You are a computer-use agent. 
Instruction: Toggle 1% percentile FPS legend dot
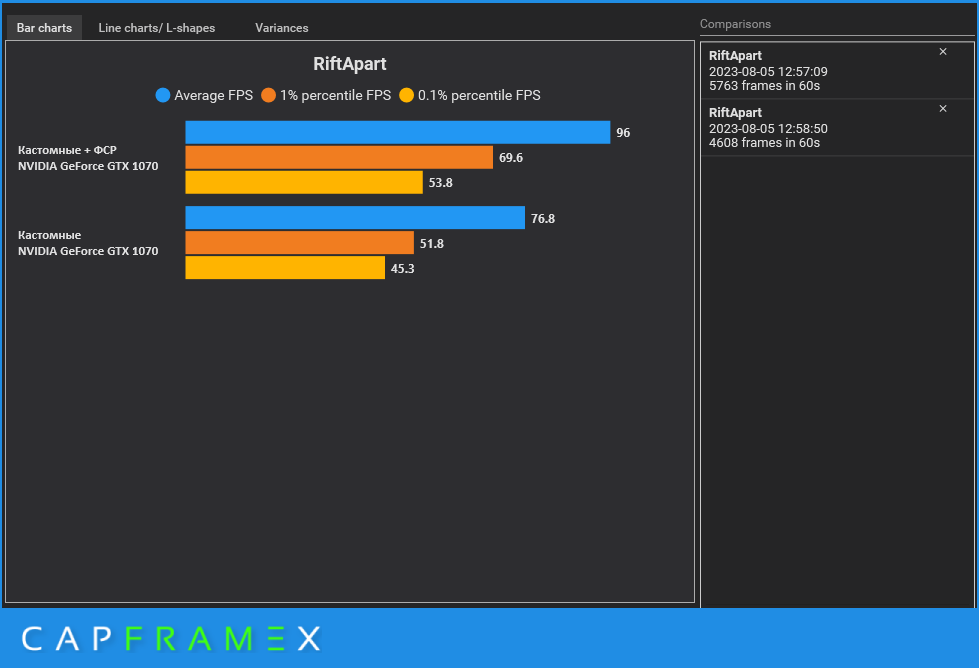[268, 95]
